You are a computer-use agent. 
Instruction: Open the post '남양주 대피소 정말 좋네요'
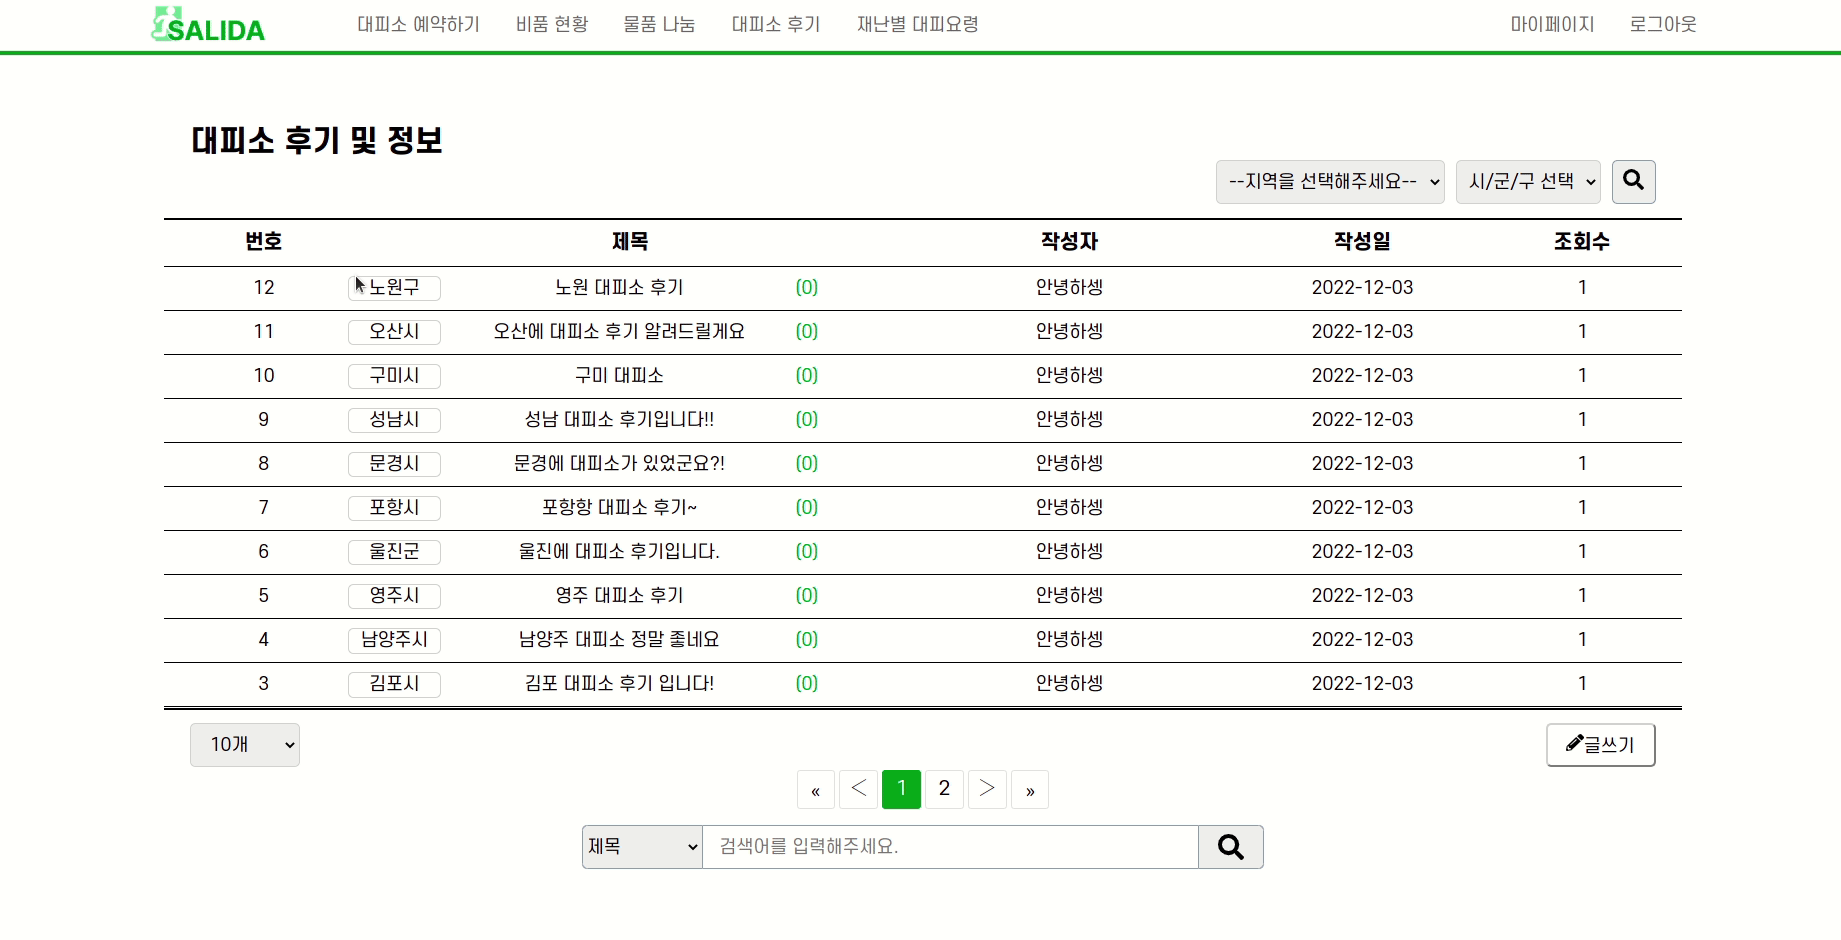619,640
